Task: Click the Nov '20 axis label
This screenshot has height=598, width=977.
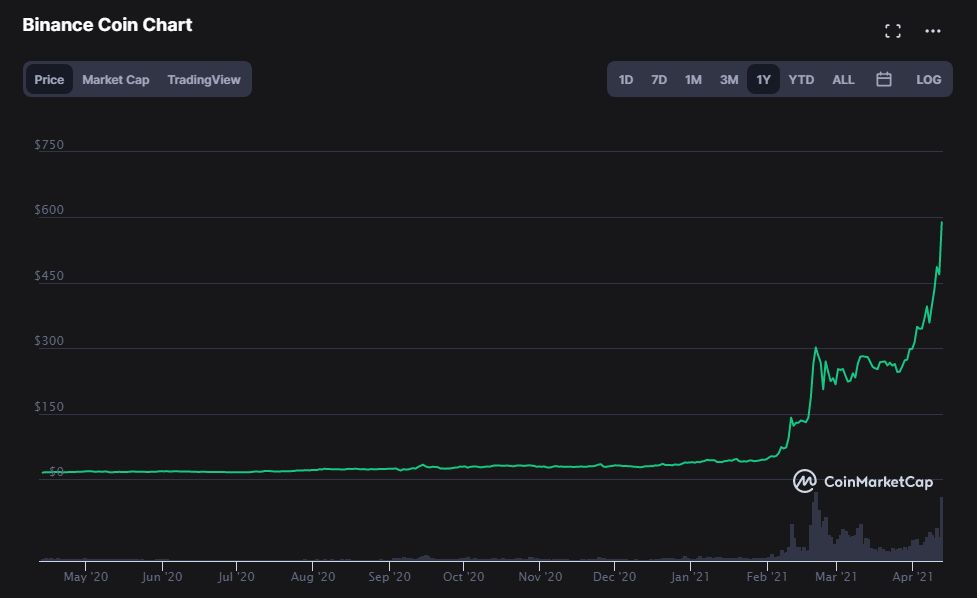Action: pos(540,577)
